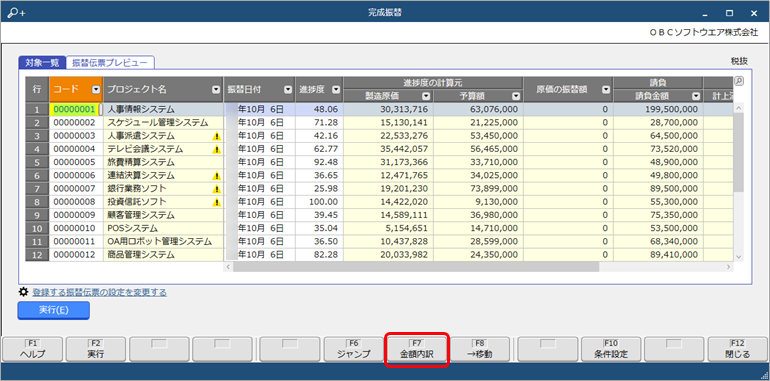Click project name POSシステム
The height and width of the screenshot is (381, 770).
[133, 228]
